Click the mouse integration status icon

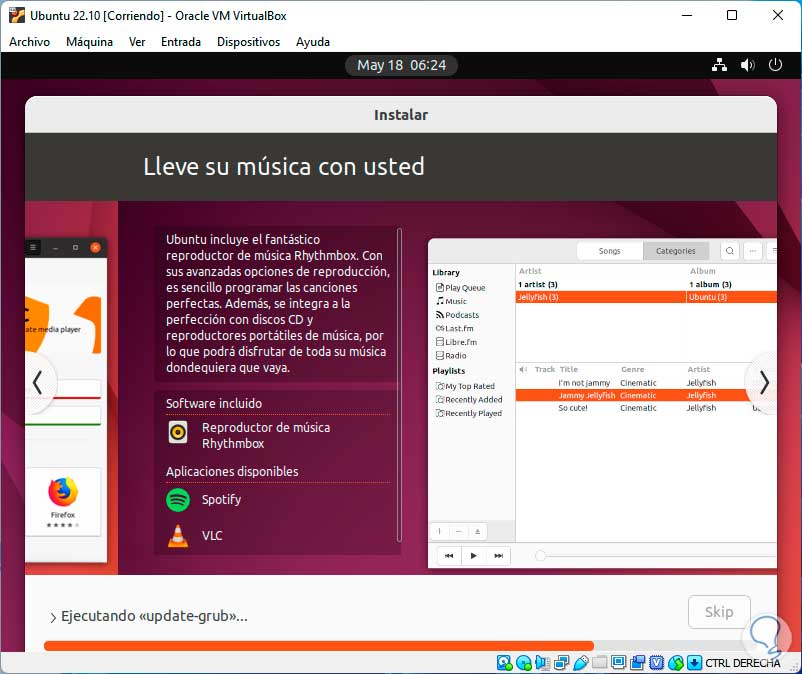[676, 663]
